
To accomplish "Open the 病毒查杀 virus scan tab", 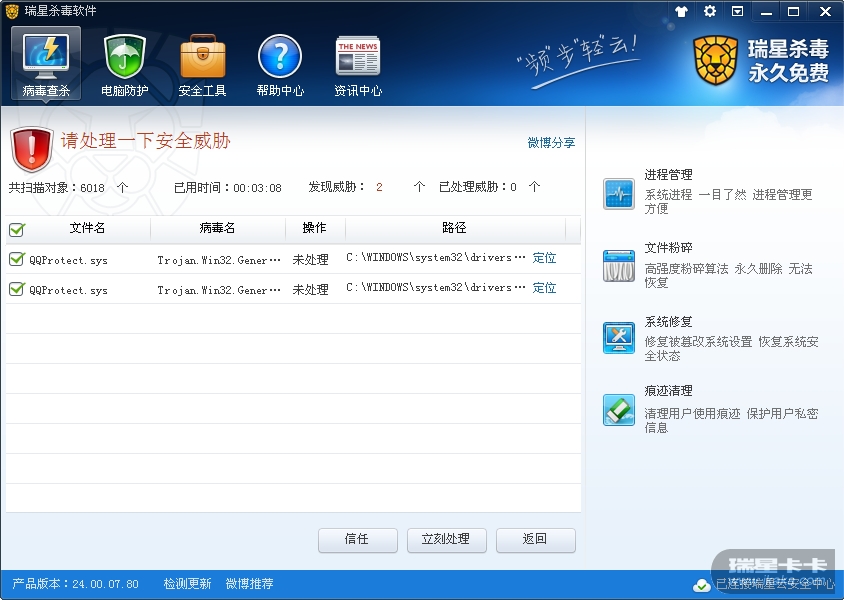I will [x=46, y=63].
